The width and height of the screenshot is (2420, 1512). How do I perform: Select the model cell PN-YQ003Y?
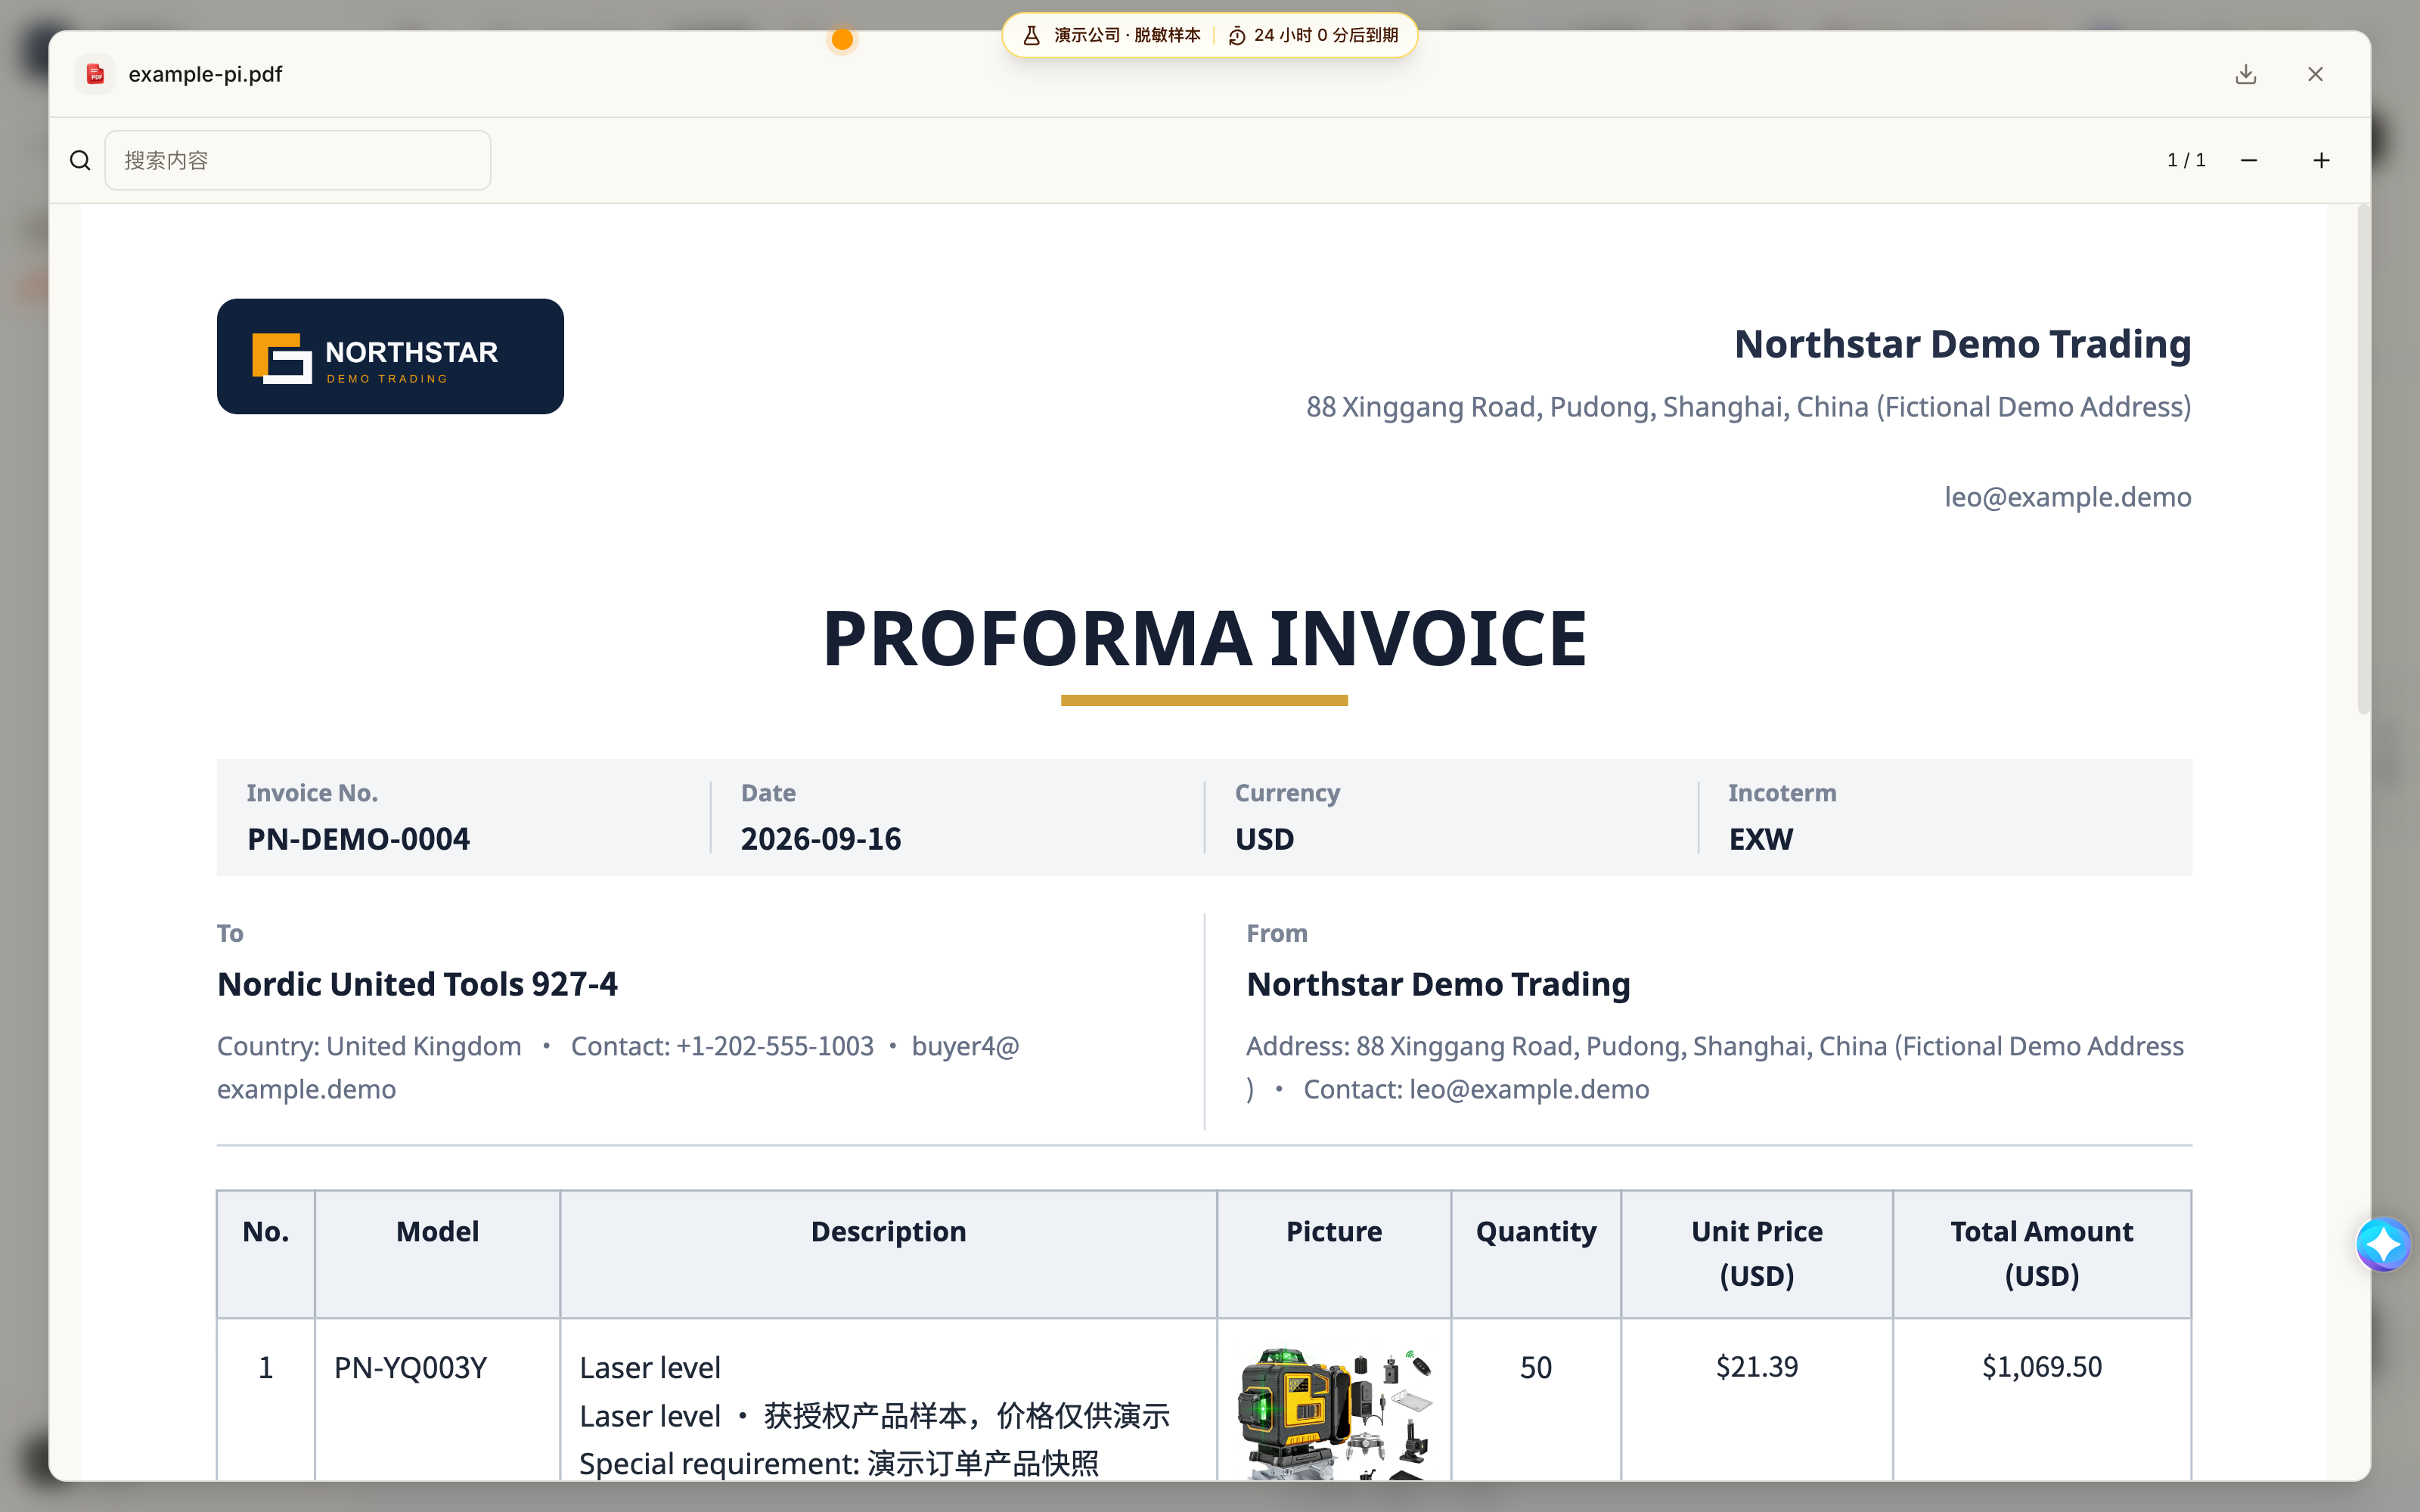coord(410,1367)
